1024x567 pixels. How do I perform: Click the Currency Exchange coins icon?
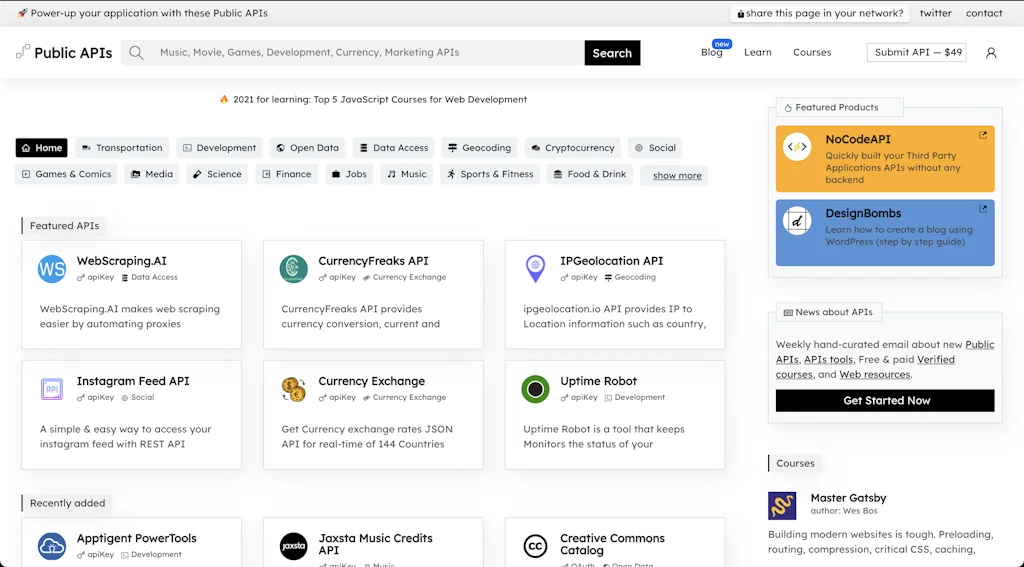[293, 389]
